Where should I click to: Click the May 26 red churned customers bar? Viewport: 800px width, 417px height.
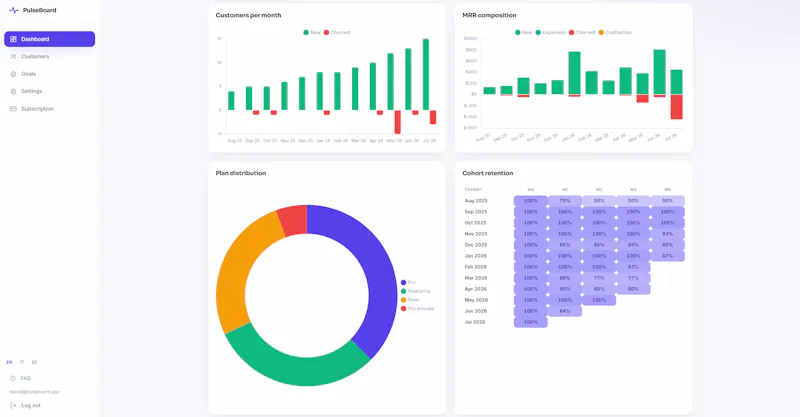pos(397,122)
